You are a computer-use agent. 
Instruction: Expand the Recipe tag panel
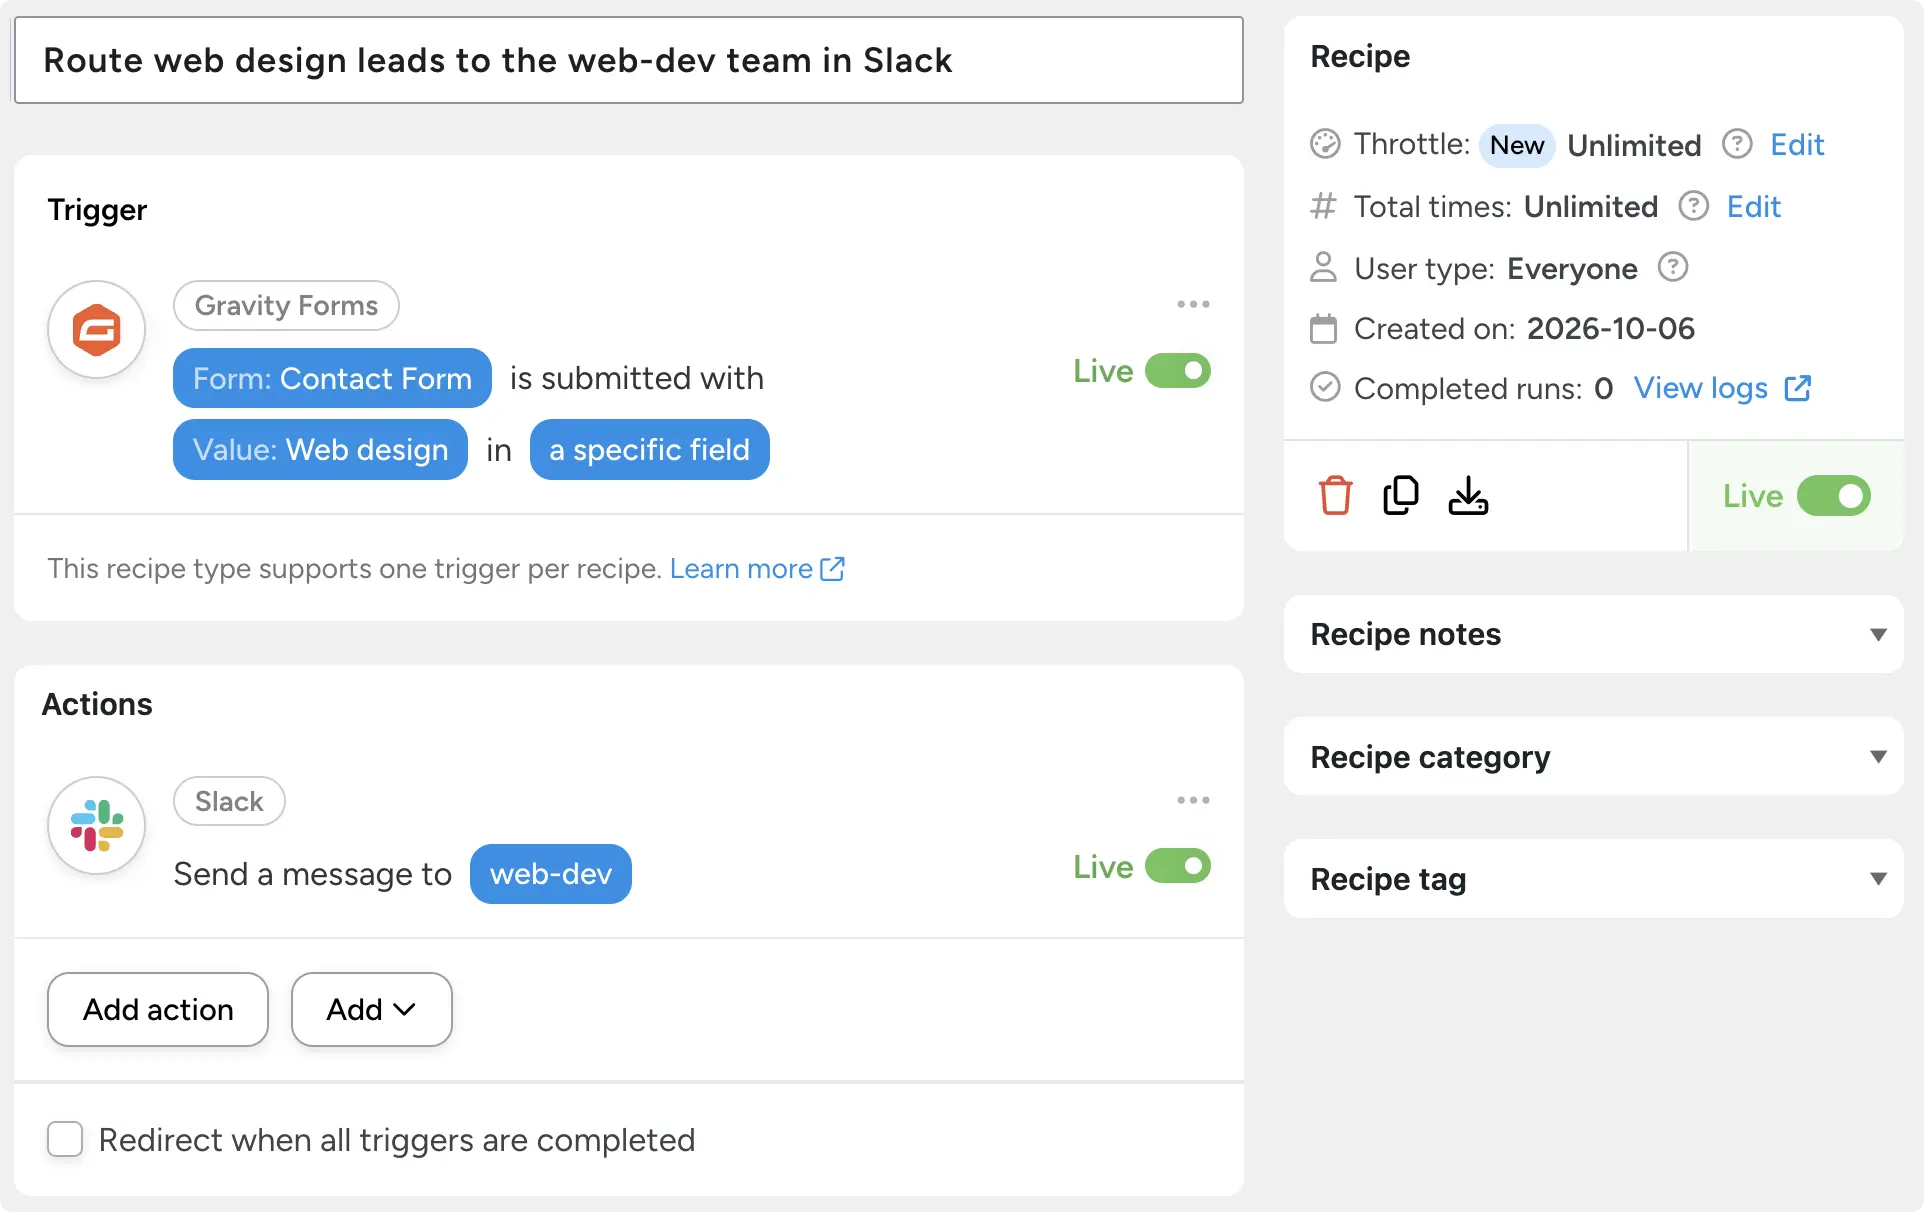coord(1593,879)
